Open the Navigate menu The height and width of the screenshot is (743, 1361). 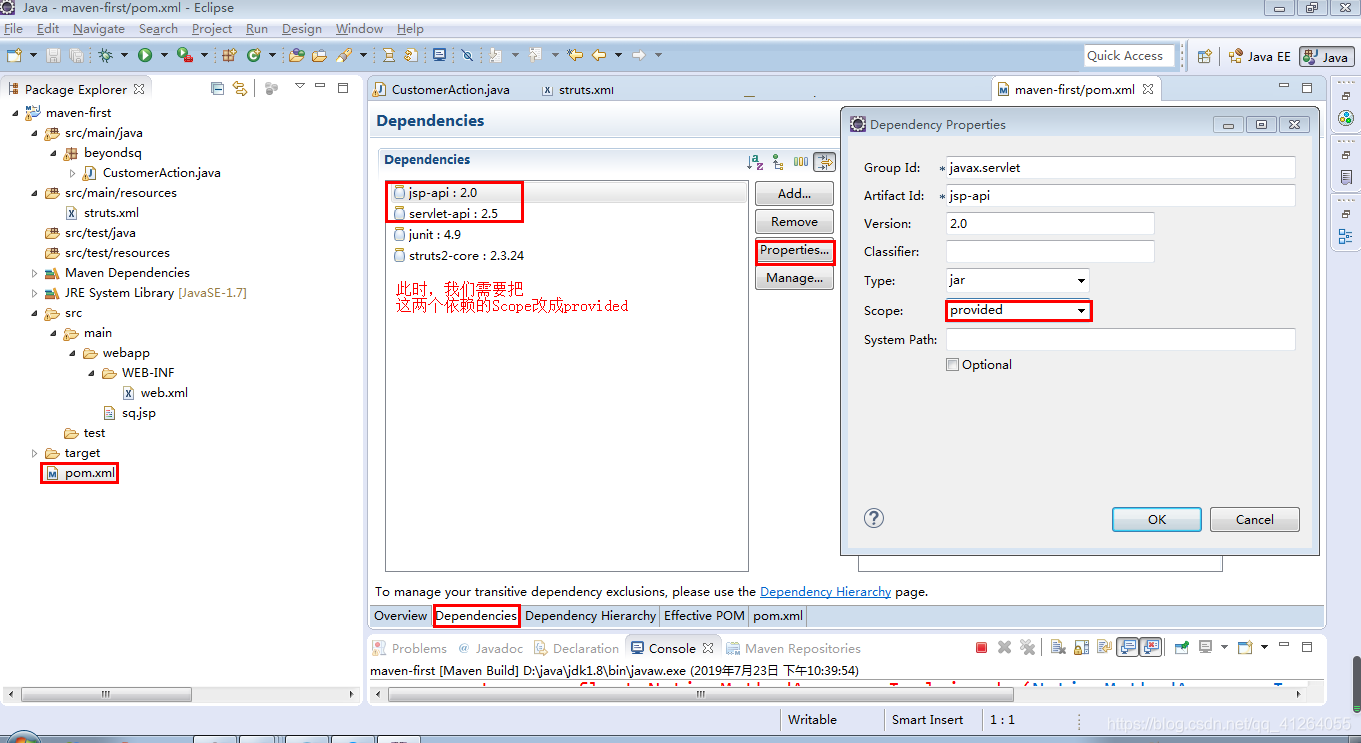(x=100, y=29)
